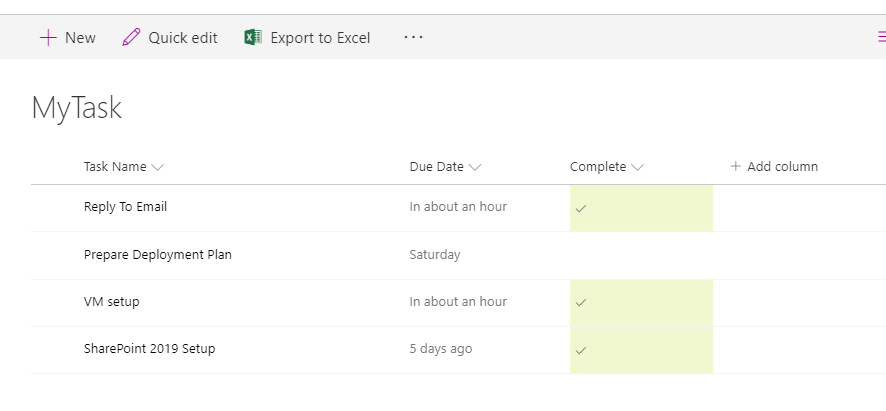Click the highlighted Complete cell for VM setup
This screenshot has width=886, height=411.
click(x=641, y=302)
